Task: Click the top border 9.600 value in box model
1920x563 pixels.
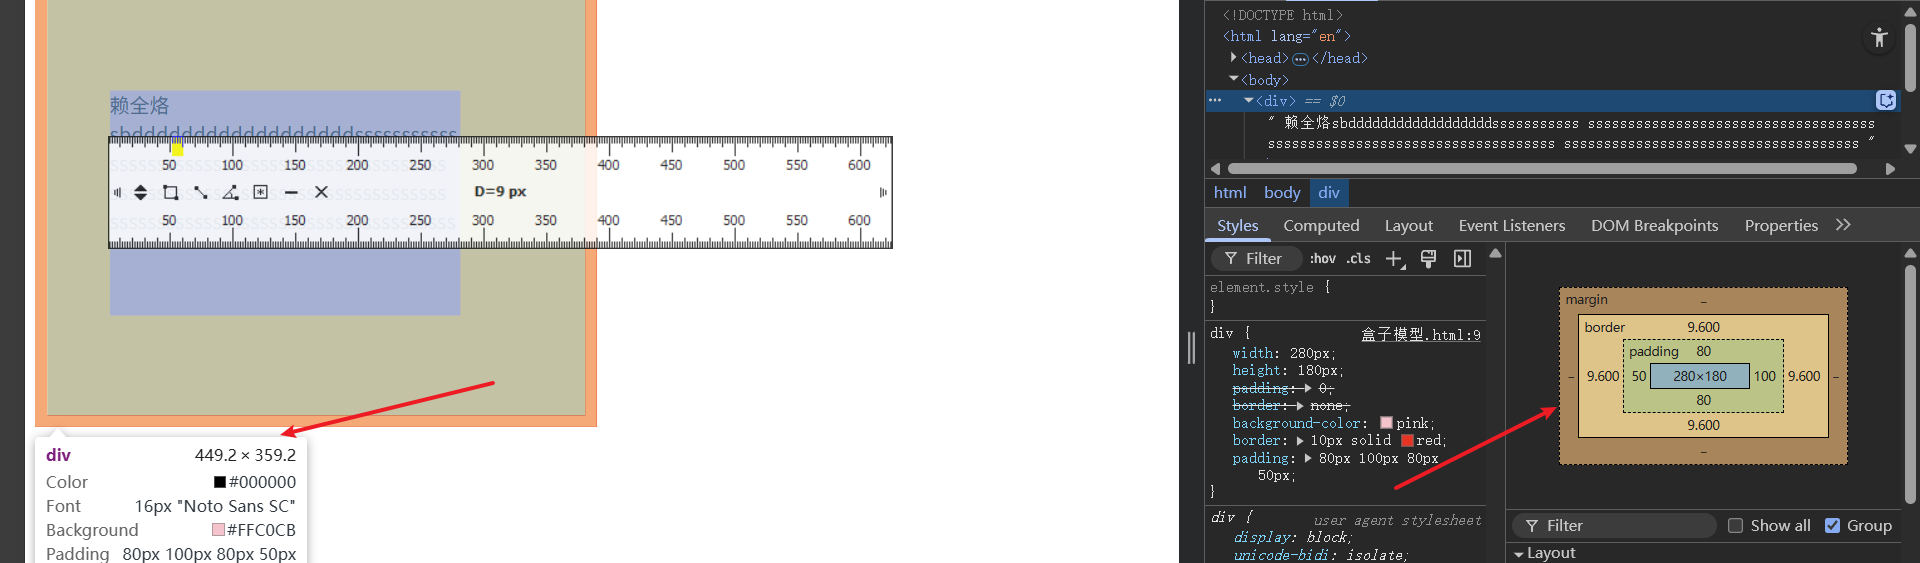Action: [x=1703, y=327]
